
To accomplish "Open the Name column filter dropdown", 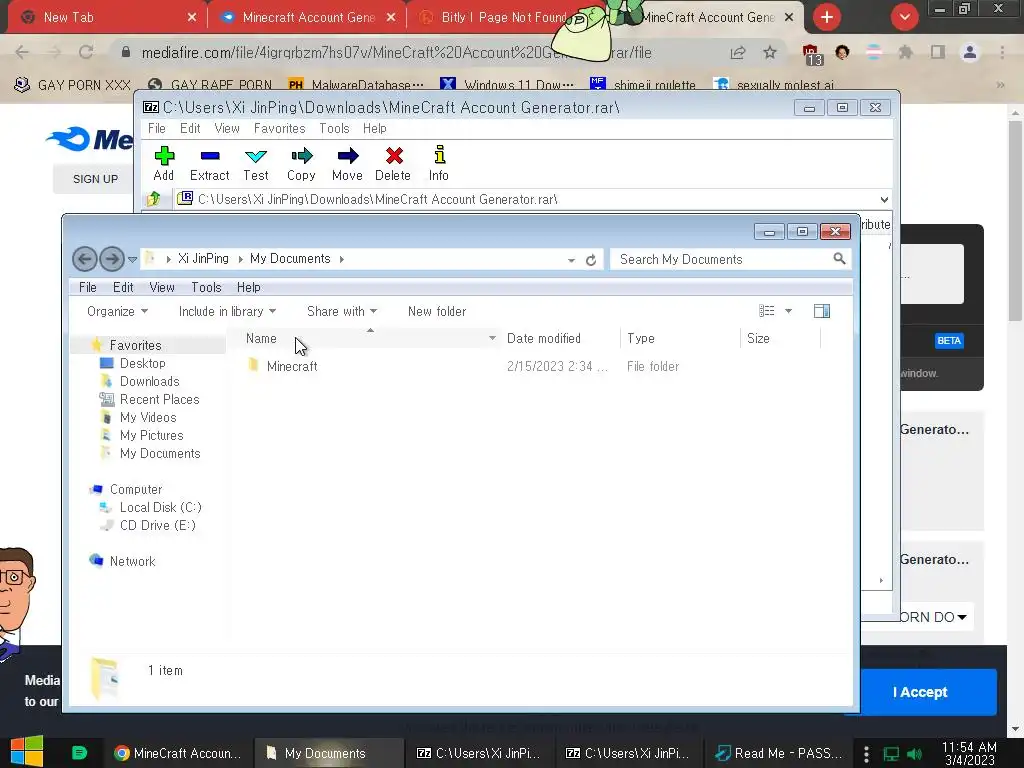I will coord(492,338).
